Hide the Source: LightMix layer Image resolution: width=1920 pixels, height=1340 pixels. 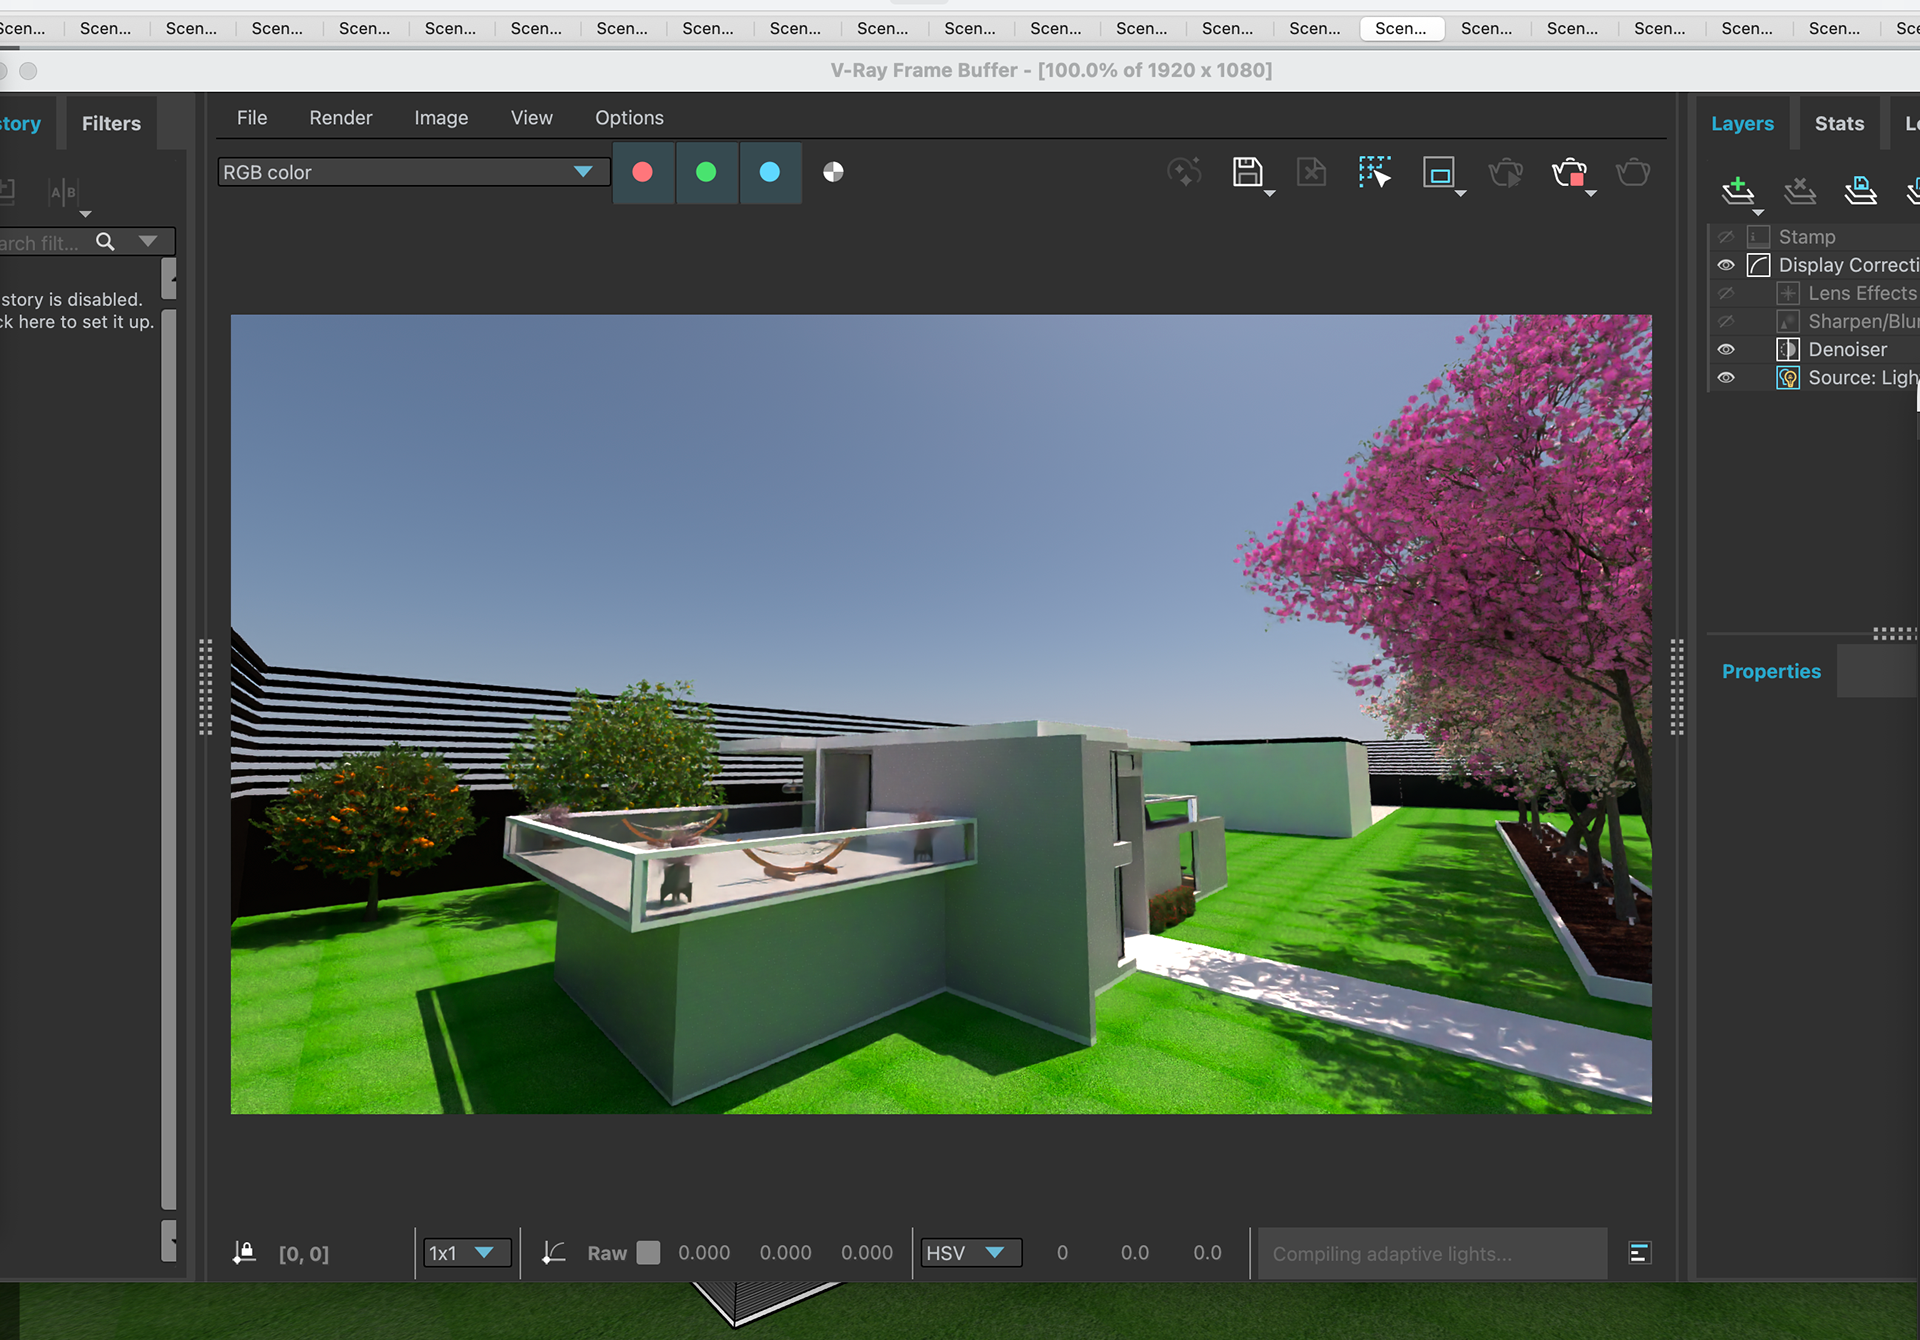tap(1726, 377)
